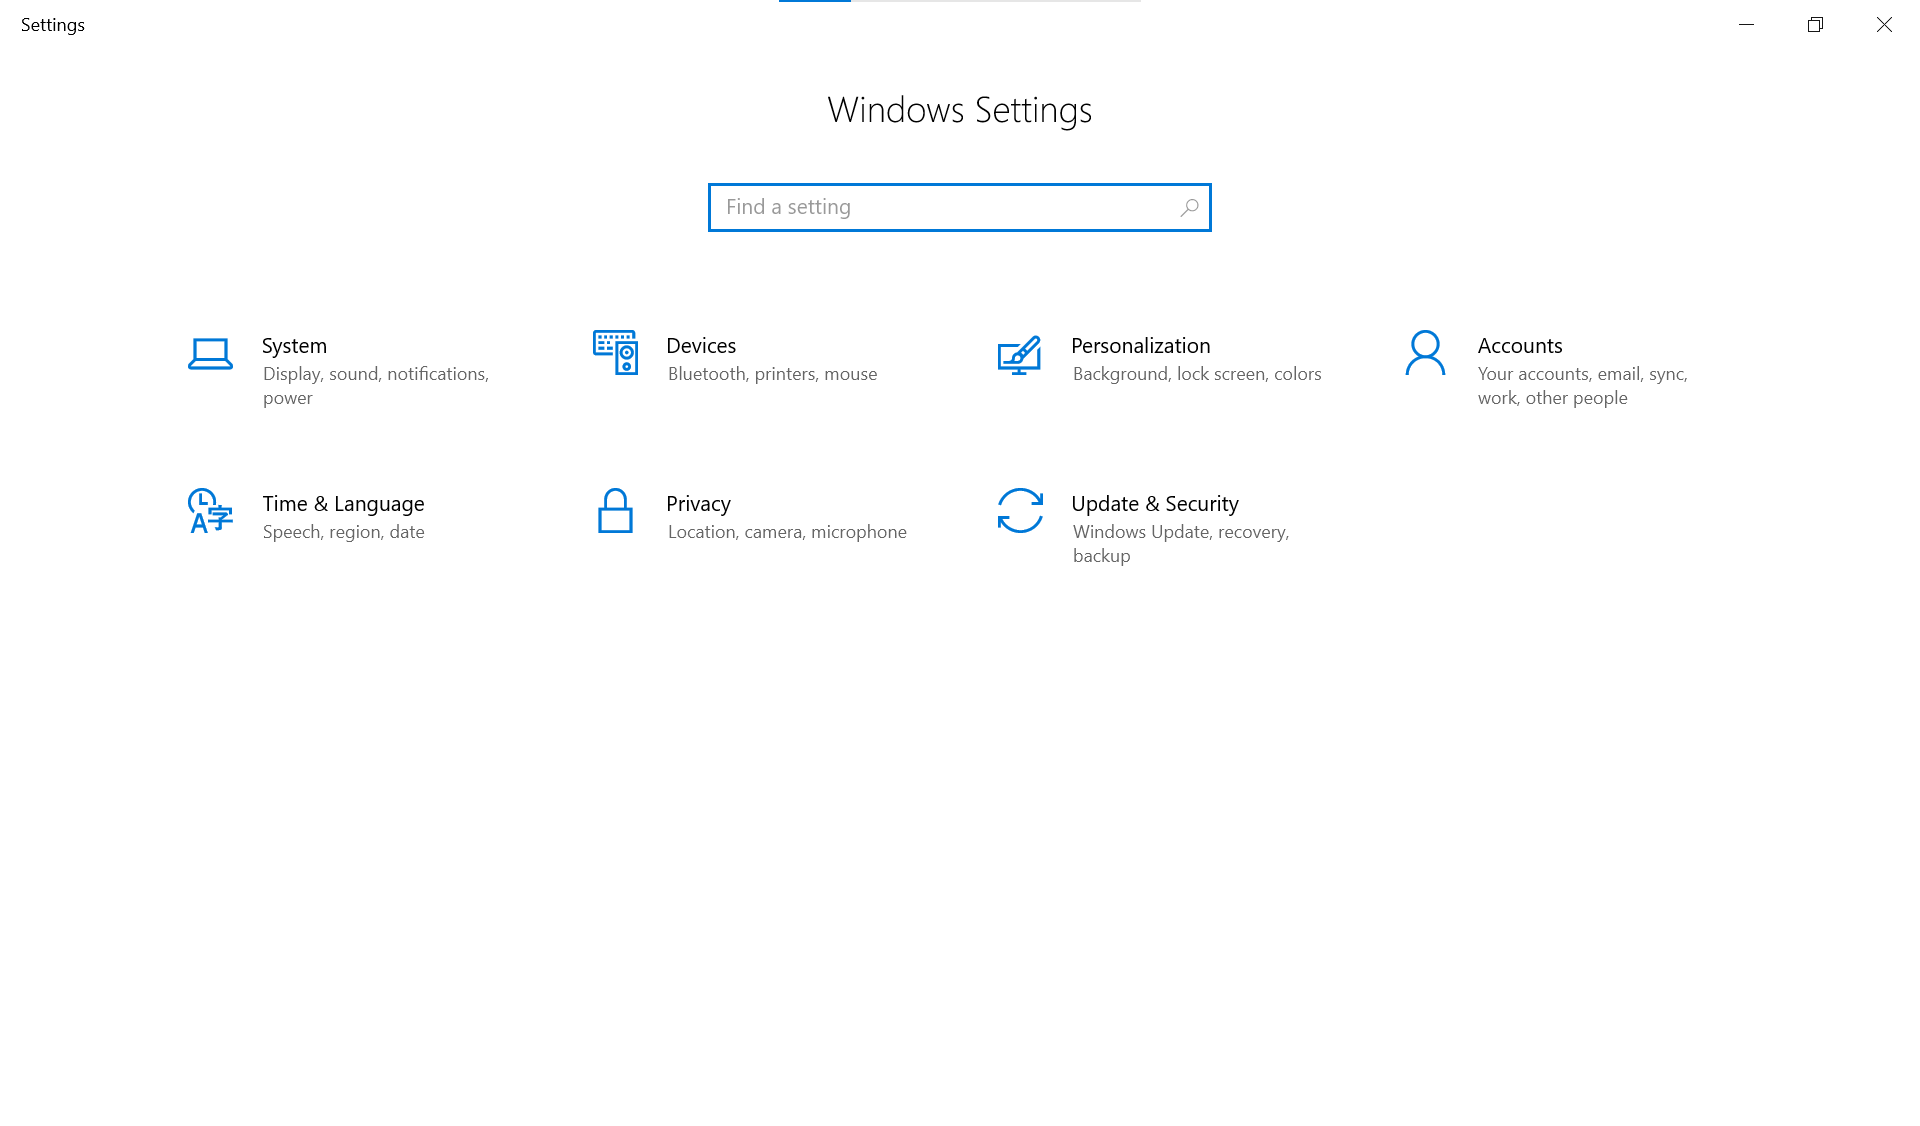This screenshot has width=1920, height=1126.
Task: Click the Time & Language clock icon
Action: click(x=210, y=511)
